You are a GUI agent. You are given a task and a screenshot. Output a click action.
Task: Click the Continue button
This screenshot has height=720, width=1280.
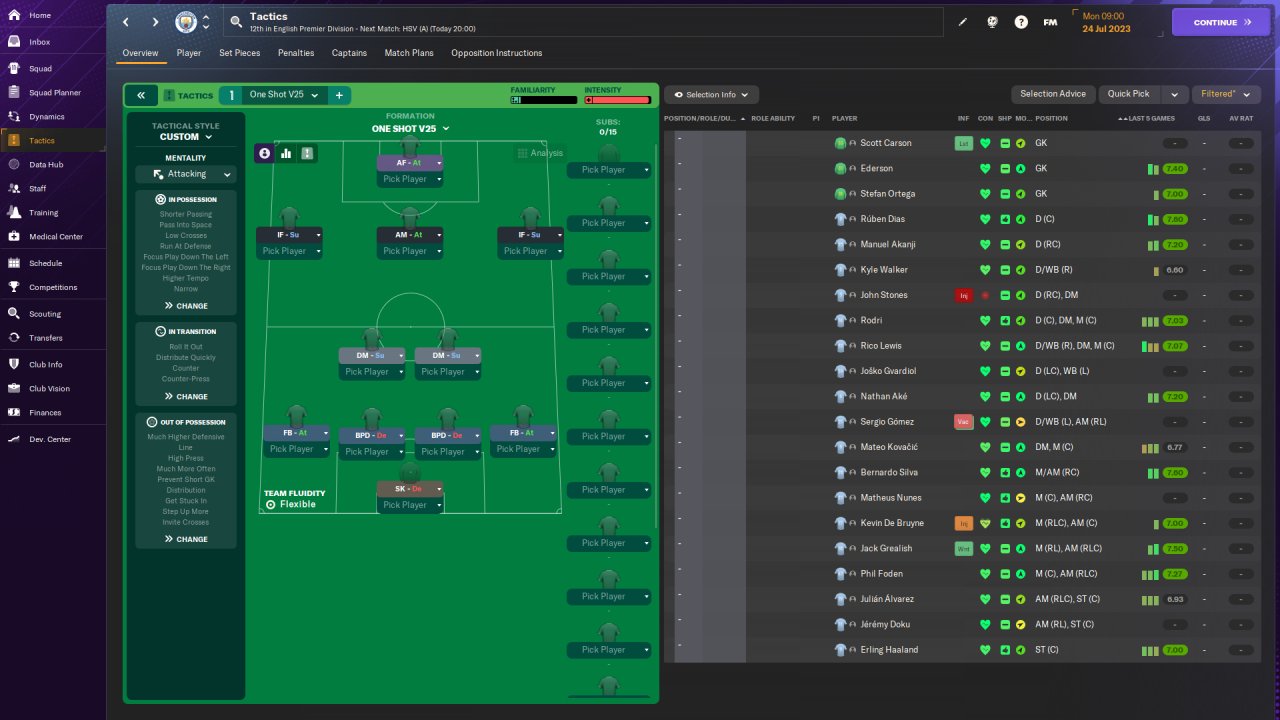pos(1221,22)
